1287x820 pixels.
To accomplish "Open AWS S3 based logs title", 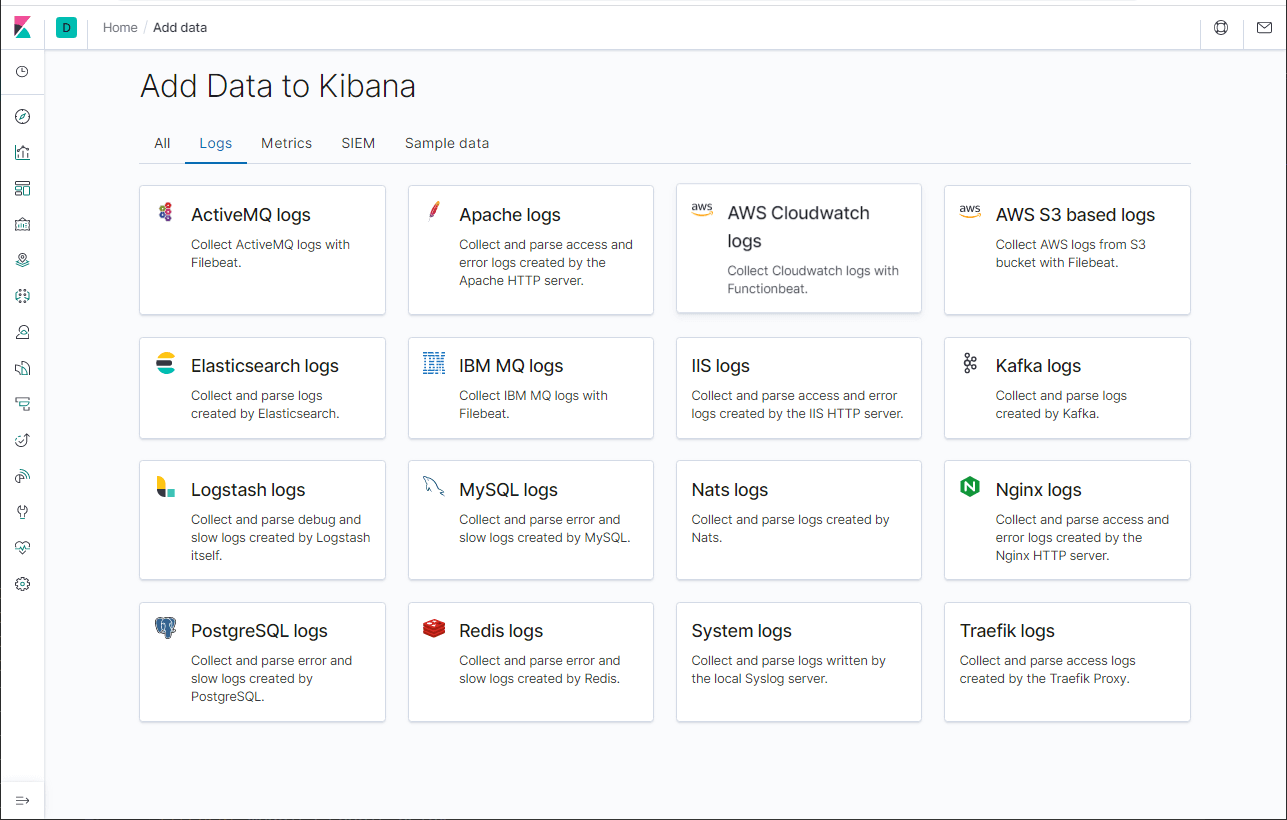I will pos(1075,215).
